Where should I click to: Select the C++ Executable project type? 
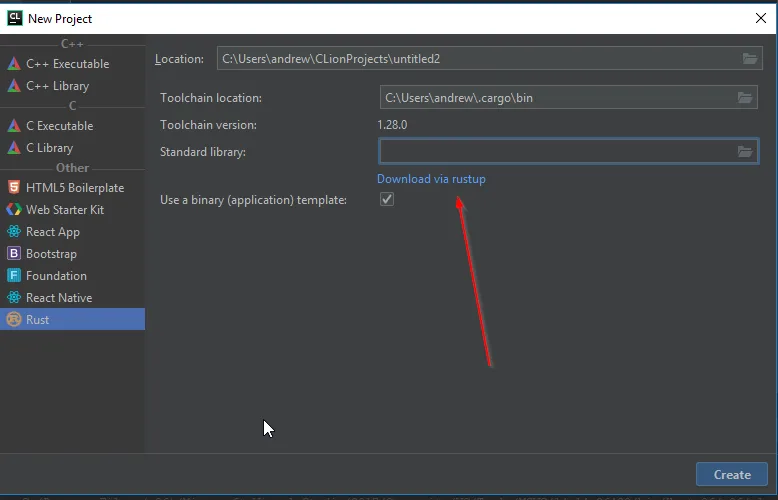click(x=72, y=63)
